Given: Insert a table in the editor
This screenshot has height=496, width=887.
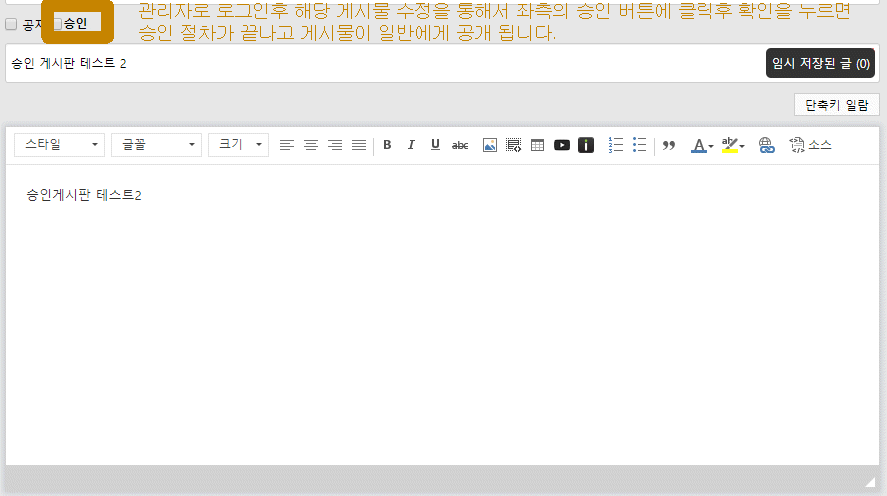Looking at the screenshot, I should 538,145.
